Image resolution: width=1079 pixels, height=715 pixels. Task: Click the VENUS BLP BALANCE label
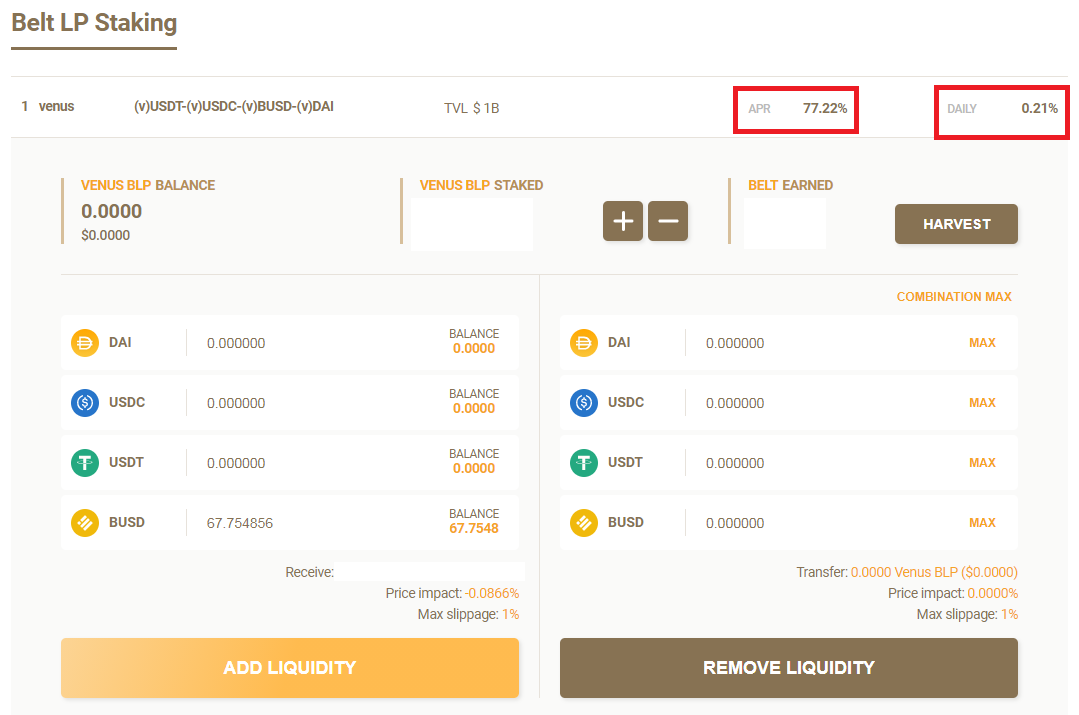point(148,185)
